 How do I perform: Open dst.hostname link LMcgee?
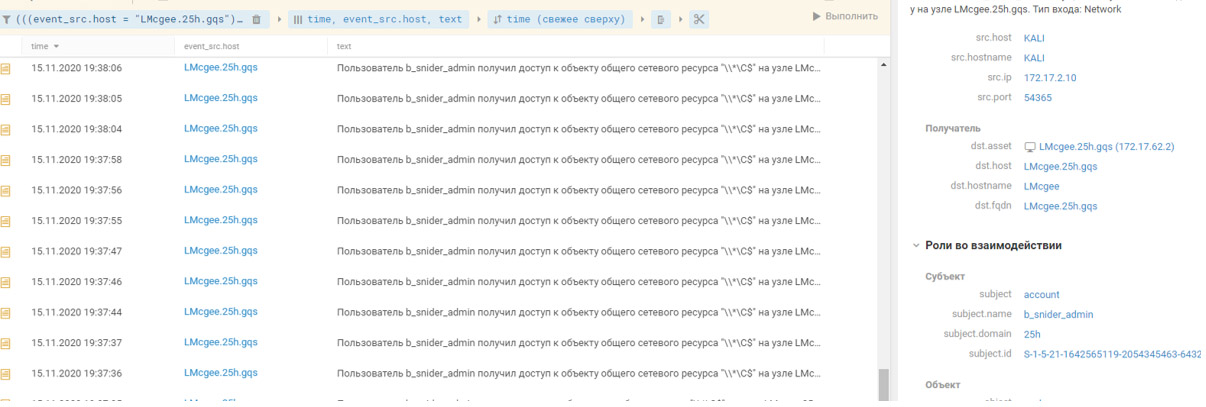click(1042, 187)
